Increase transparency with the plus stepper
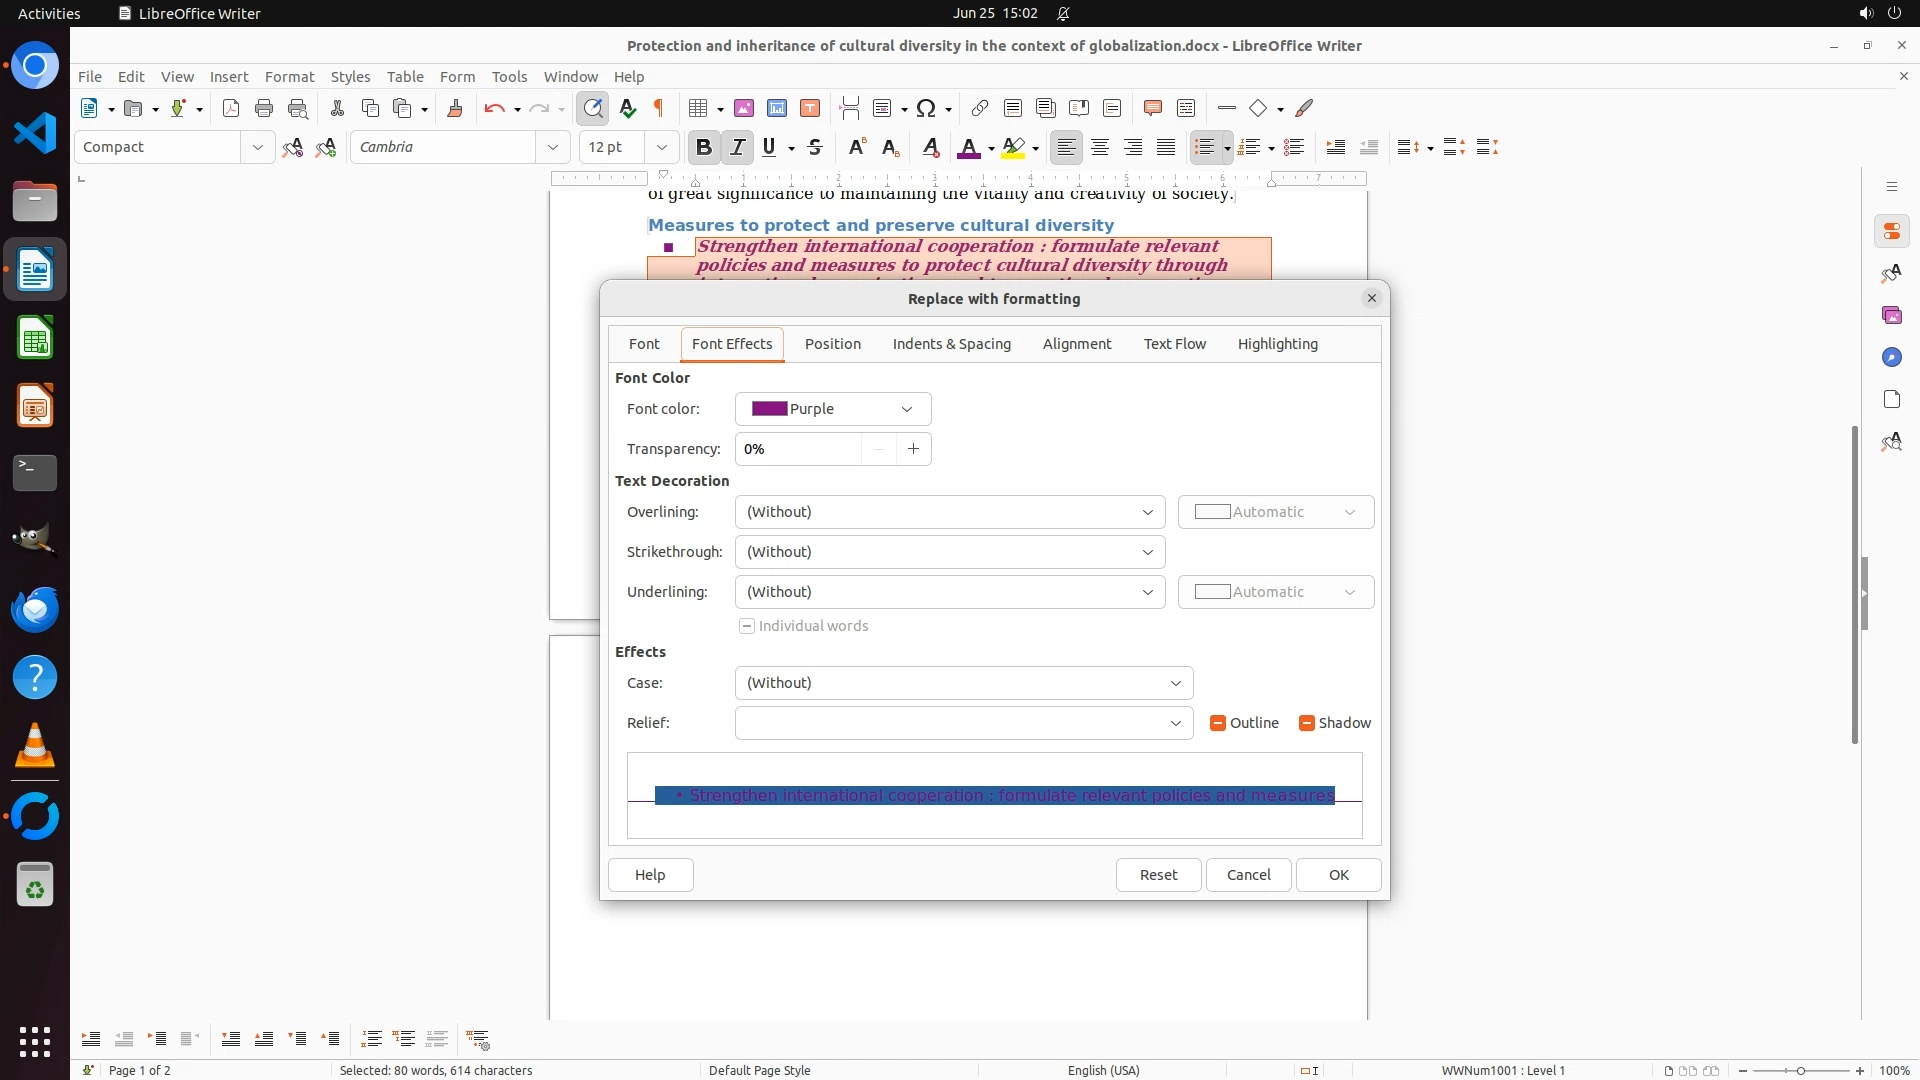This screenshot has width=1920, height=1080. tap(913, 449)
